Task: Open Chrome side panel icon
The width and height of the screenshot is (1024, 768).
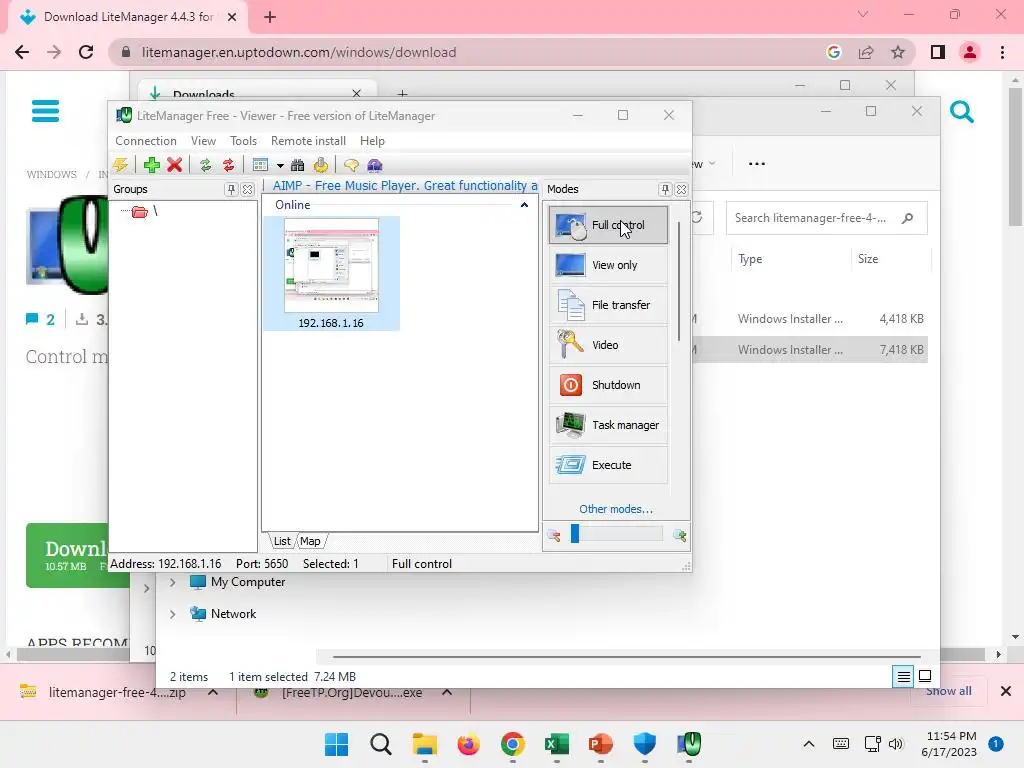Action: click(x=938, y=52)
